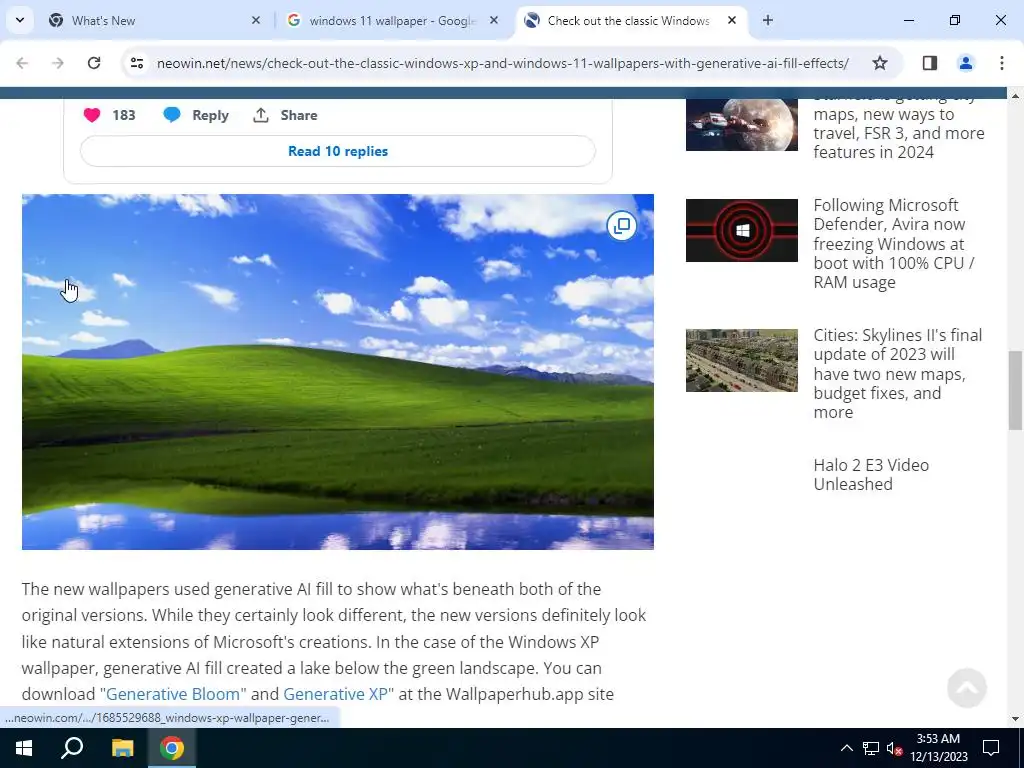Click the 183 likes count
This screenshot has height=768, width=1024.
click(x=123, y=115)
